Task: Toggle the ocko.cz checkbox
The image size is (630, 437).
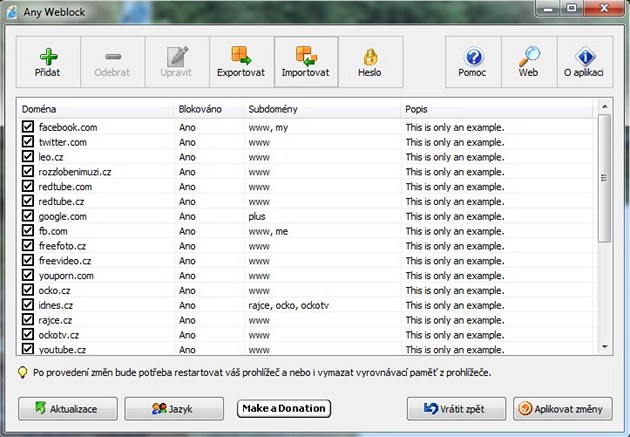Action: [28, 290]
